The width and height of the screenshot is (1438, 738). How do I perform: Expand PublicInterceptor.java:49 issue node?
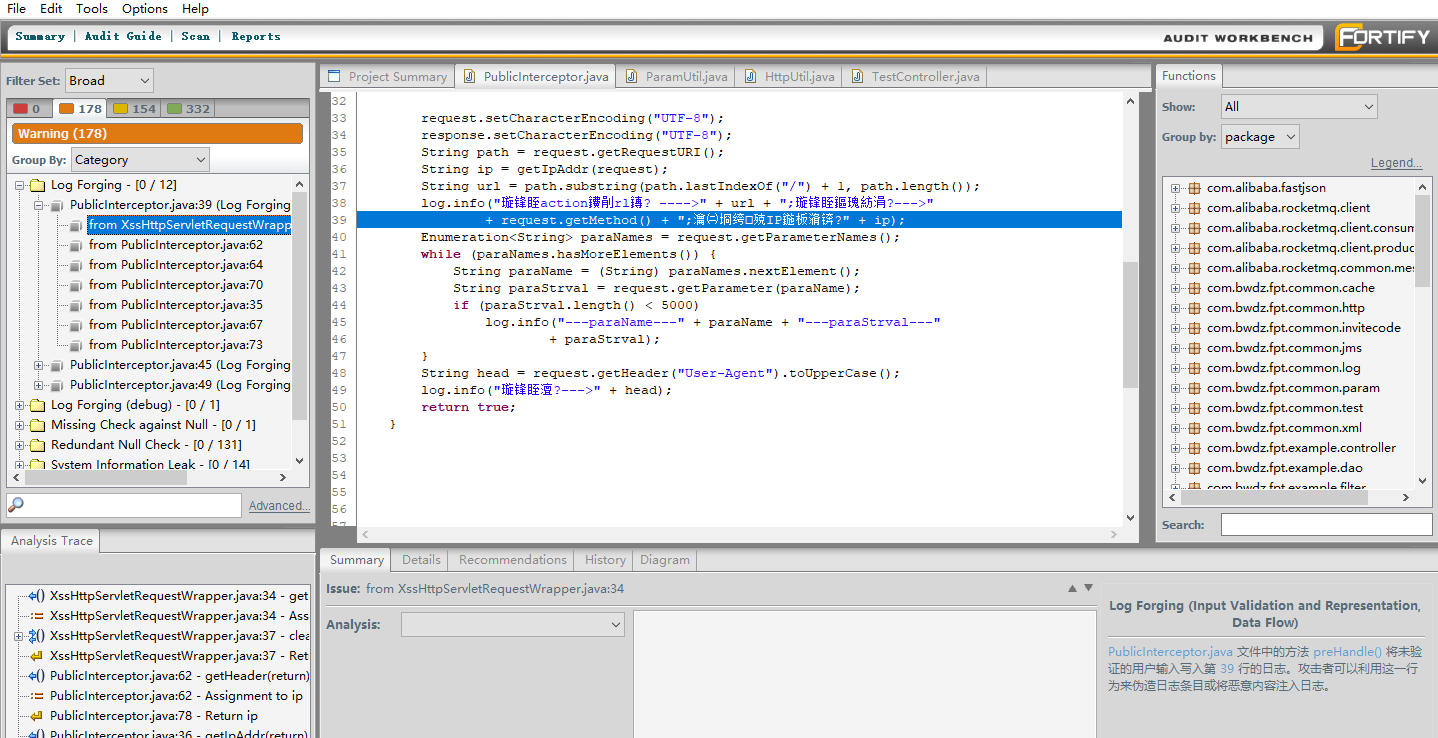click(x=40, y=385)
